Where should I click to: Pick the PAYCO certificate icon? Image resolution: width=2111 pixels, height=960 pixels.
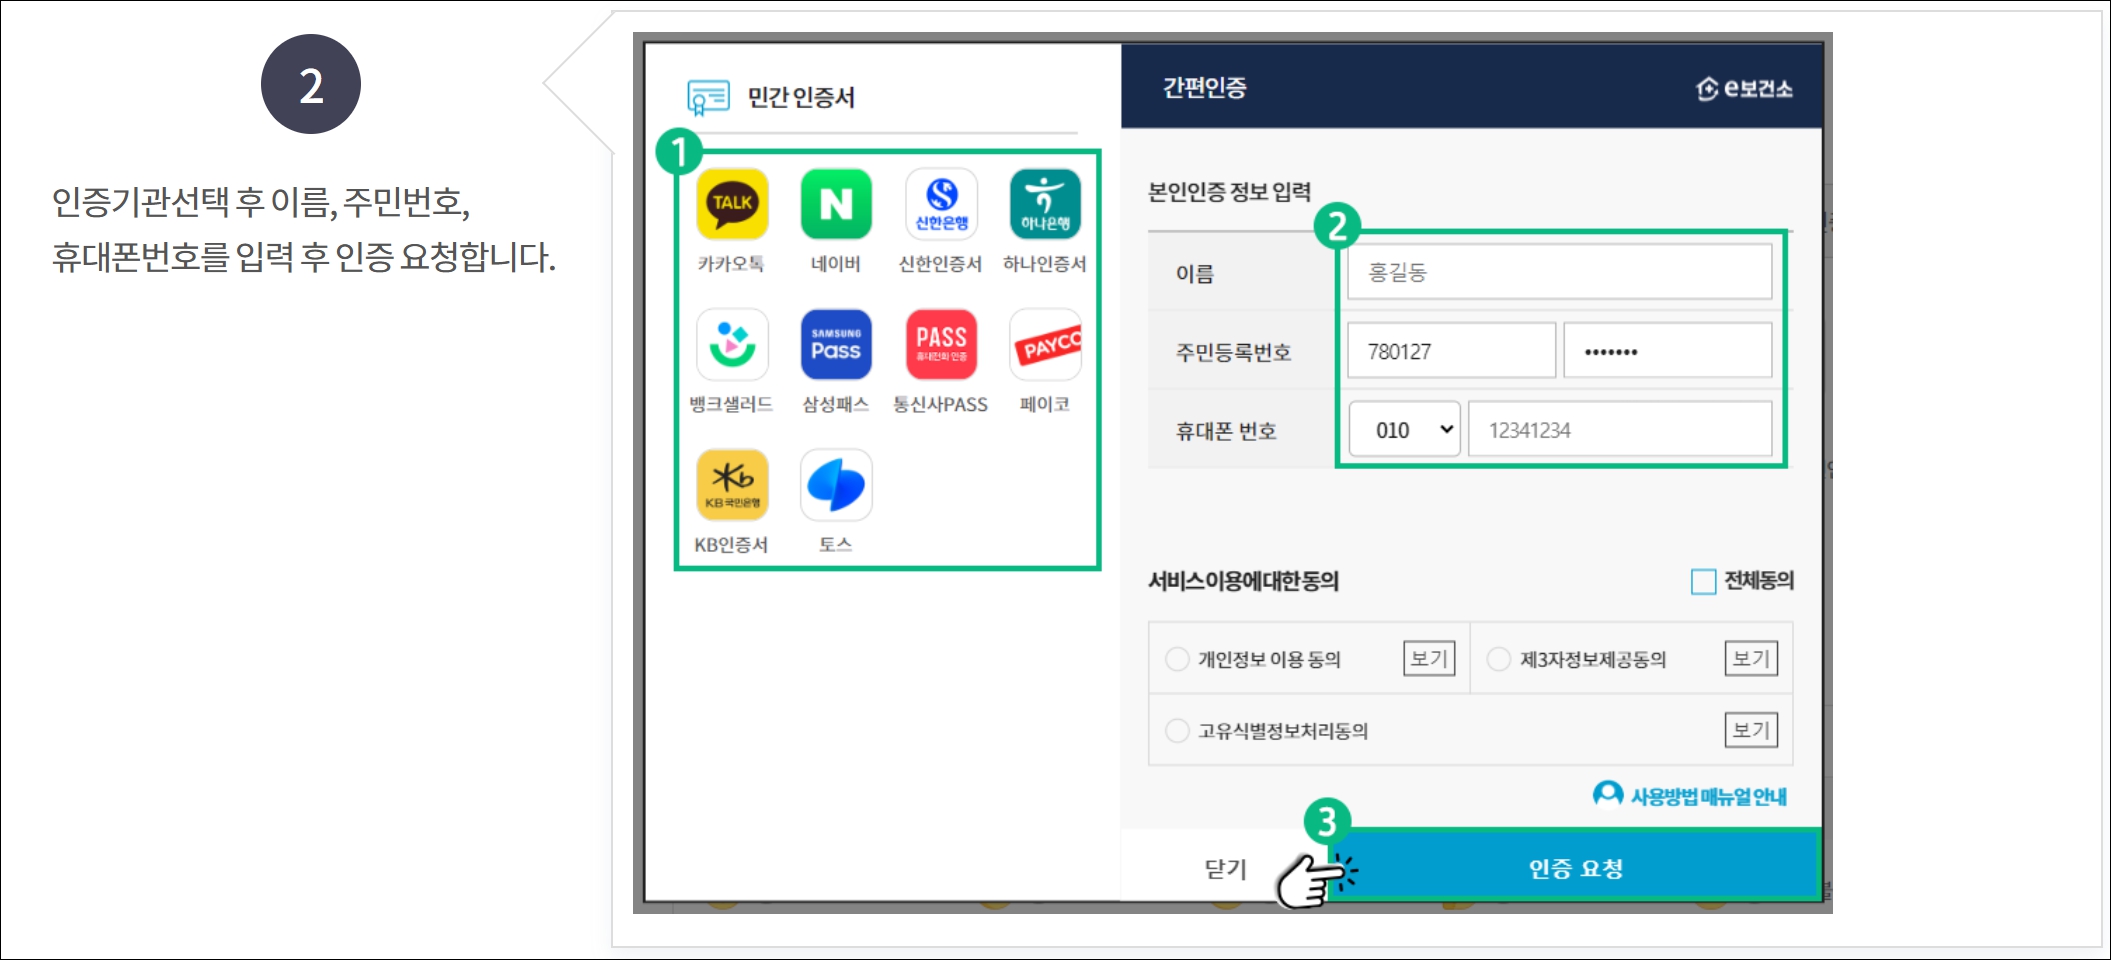coord(1045,344)
